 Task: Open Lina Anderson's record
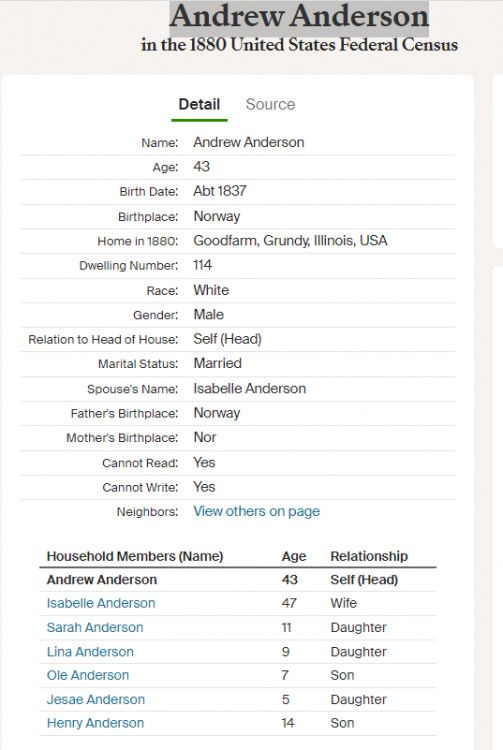pos(90,652)
